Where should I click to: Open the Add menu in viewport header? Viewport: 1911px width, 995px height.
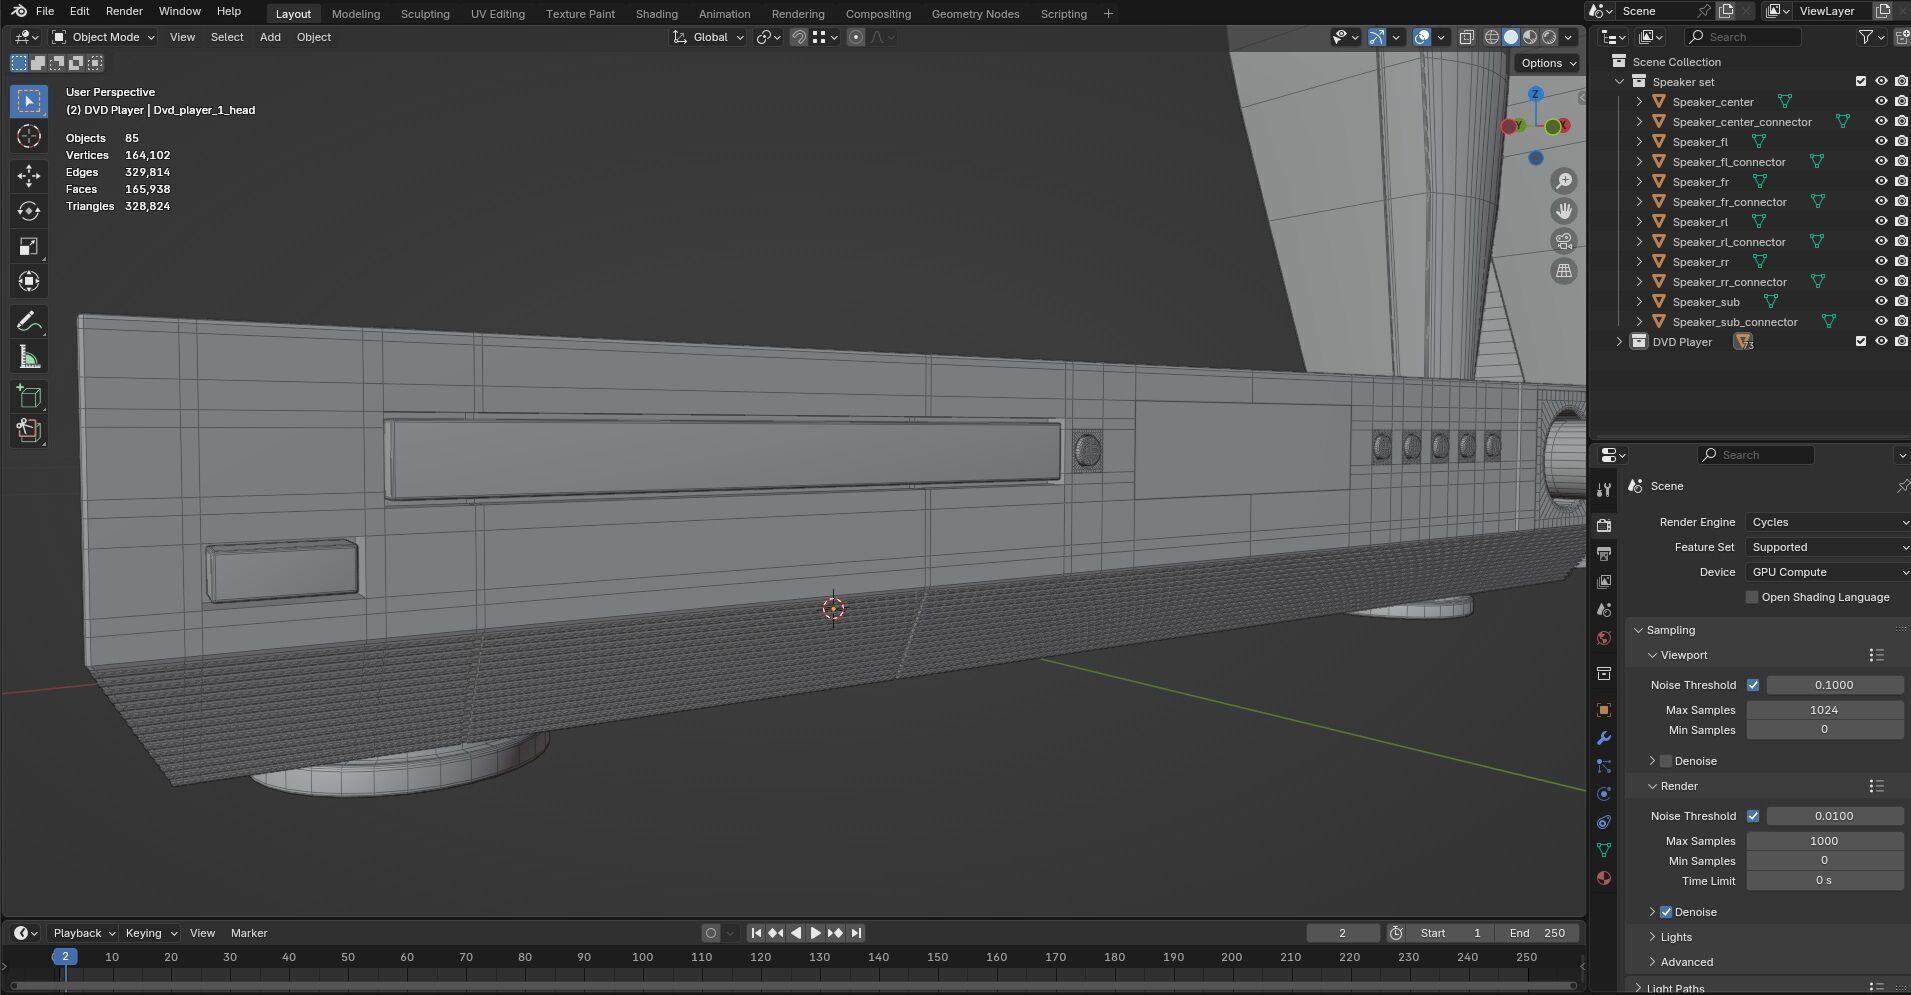270,37
